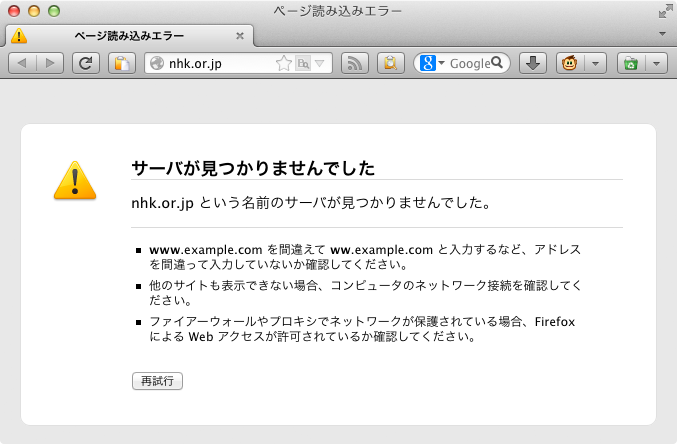Minimize the window with yellow button
Screen dimensions: 677x444
point(34,11)
